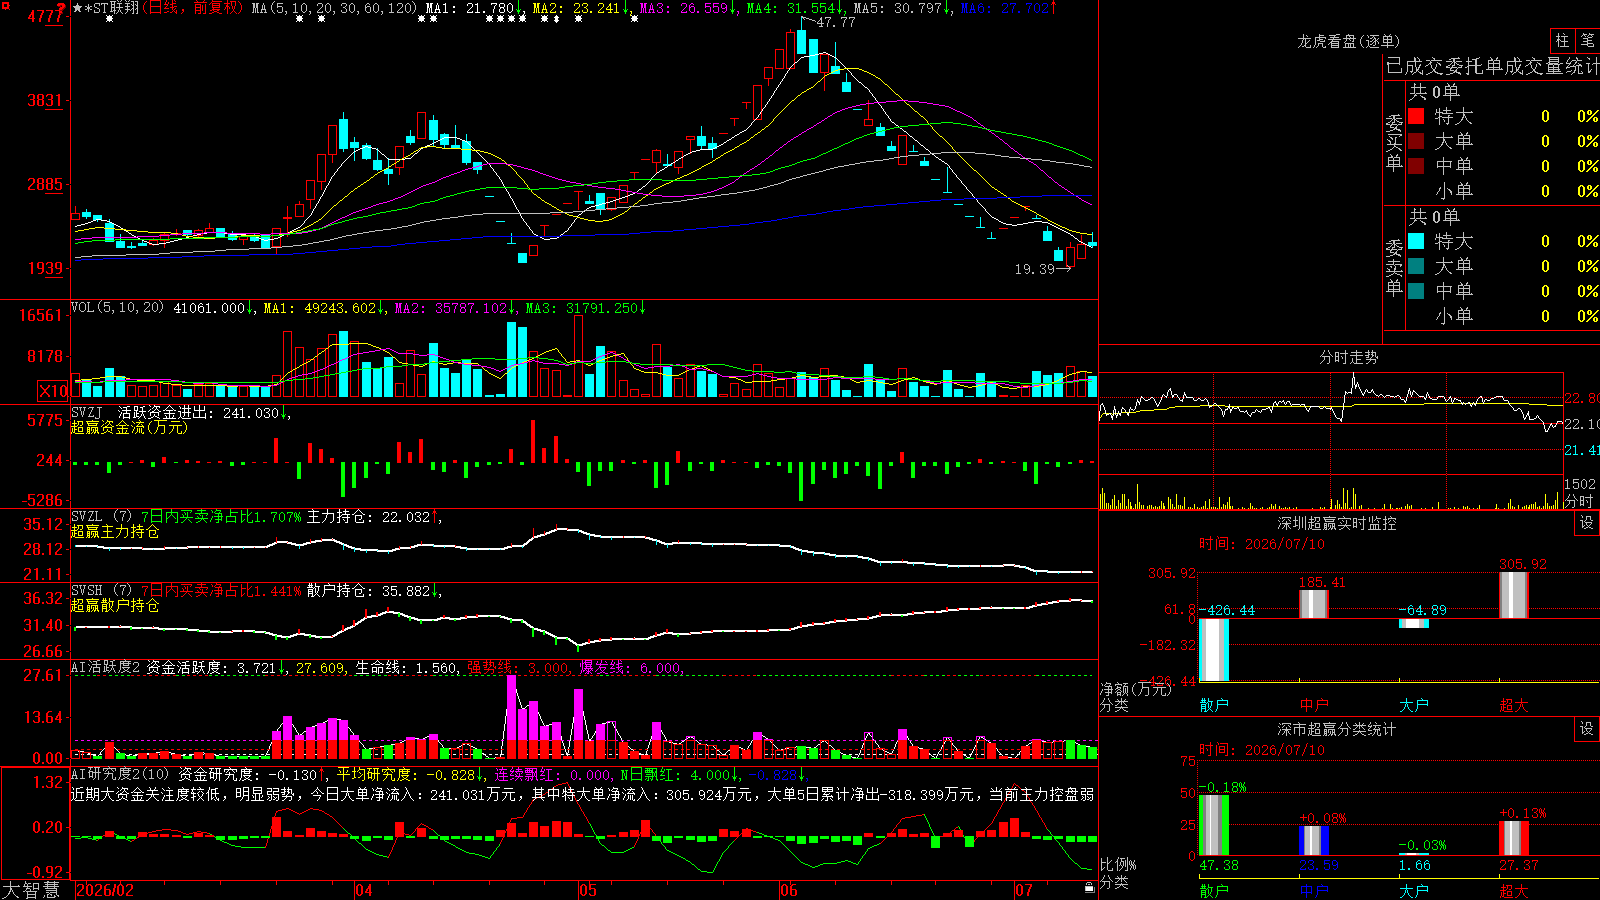Click the 超赢资金流(万元) label
This screenshot has width=1600, height=900.
tap(129, 428)
